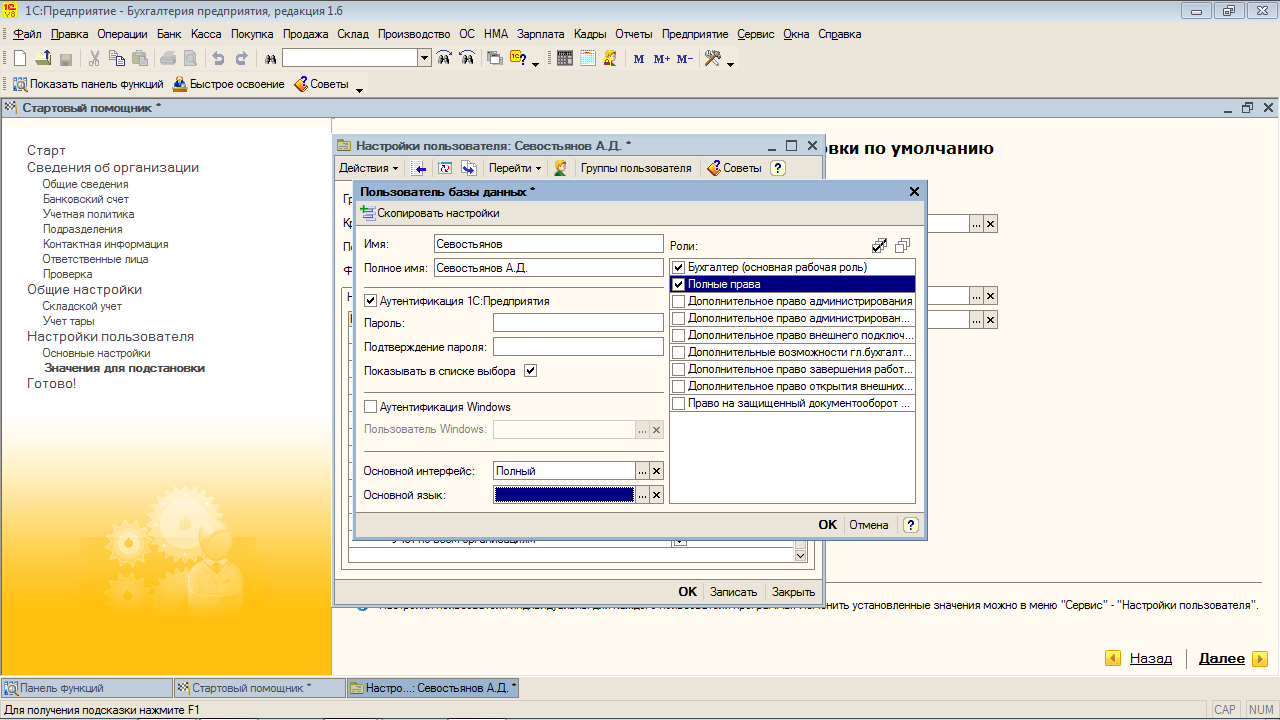The image size is (1280, 720).
Task: Click Показать панель функций toolbar button
Action: 88,84
